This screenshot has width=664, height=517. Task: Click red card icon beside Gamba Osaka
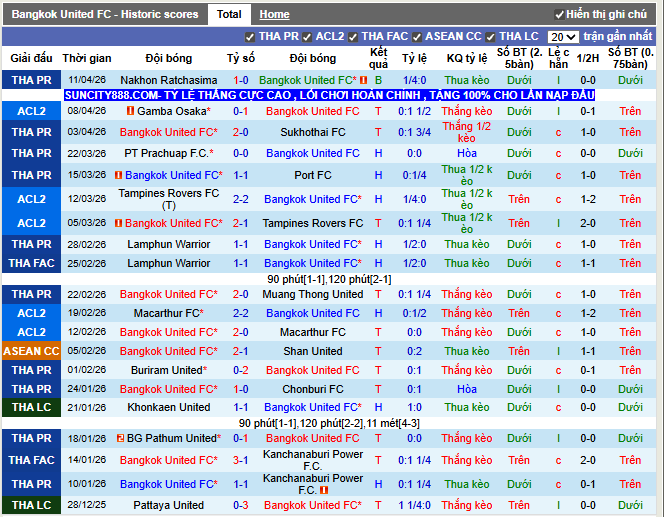click(131, 111)
